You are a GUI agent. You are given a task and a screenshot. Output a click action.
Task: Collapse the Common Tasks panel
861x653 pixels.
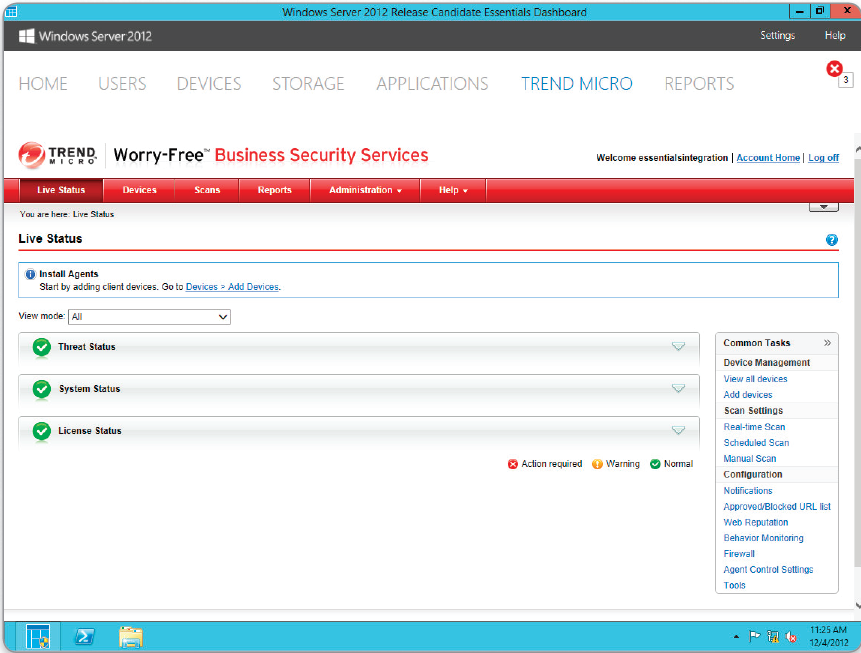(827, 343)
